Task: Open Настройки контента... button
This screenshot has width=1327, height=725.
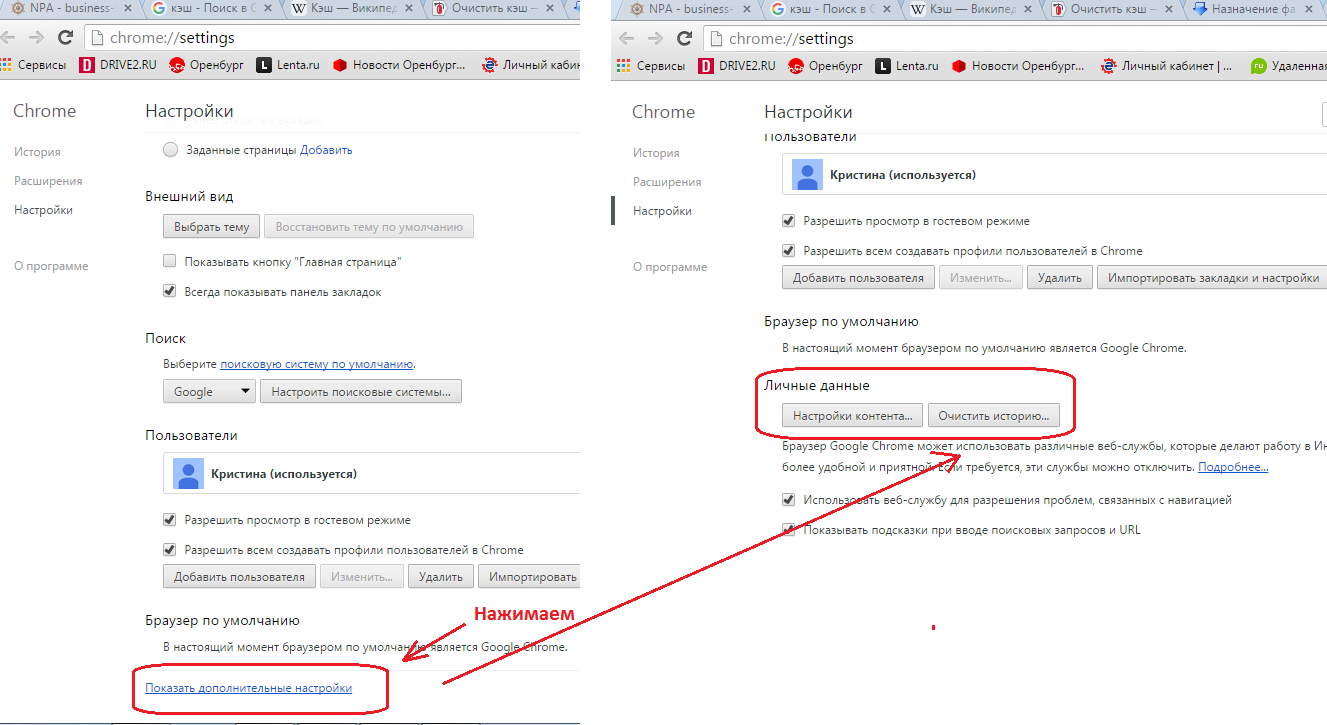Action: point(852,415)
